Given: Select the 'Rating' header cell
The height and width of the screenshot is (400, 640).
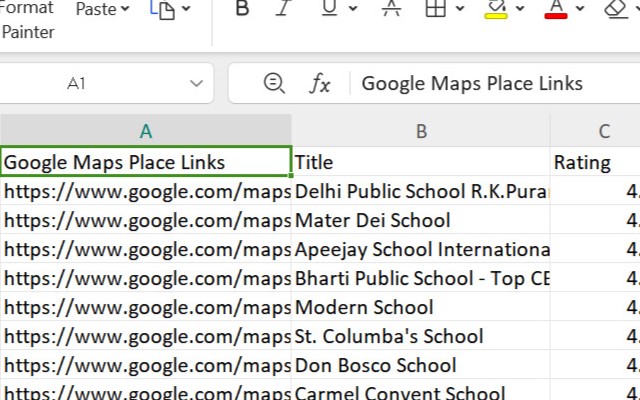Looking at the screenshot, I should click(x=595, y=162).
